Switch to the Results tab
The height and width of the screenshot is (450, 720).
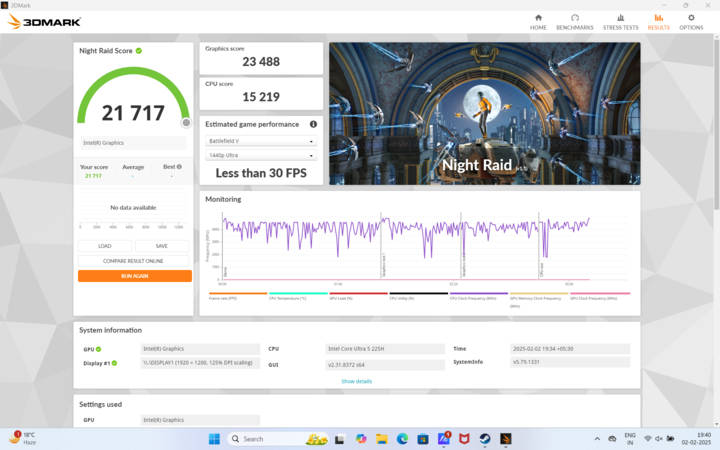pyautogui.click(x=658, y=21)
